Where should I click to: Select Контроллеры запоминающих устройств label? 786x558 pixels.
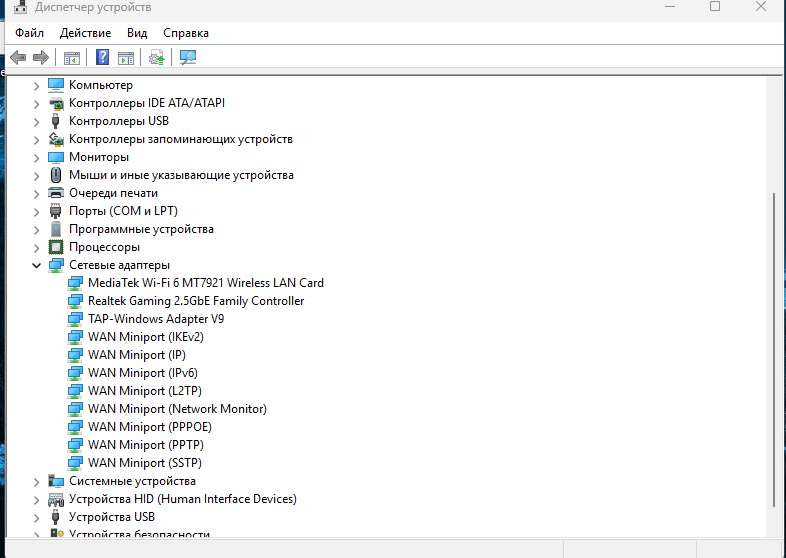181,139
